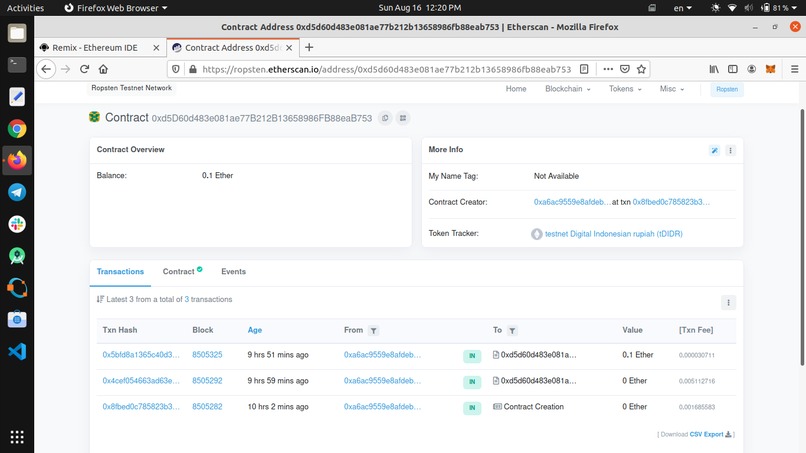
Task: Open More Info options menu
Action: [x=730, y=150]
